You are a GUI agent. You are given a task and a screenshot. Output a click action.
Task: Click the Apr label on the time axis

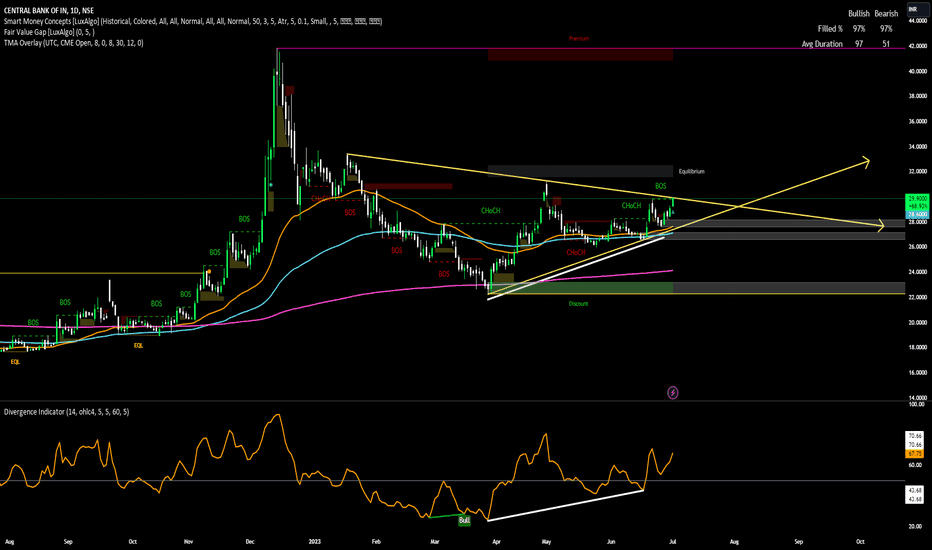coord(497,542)
